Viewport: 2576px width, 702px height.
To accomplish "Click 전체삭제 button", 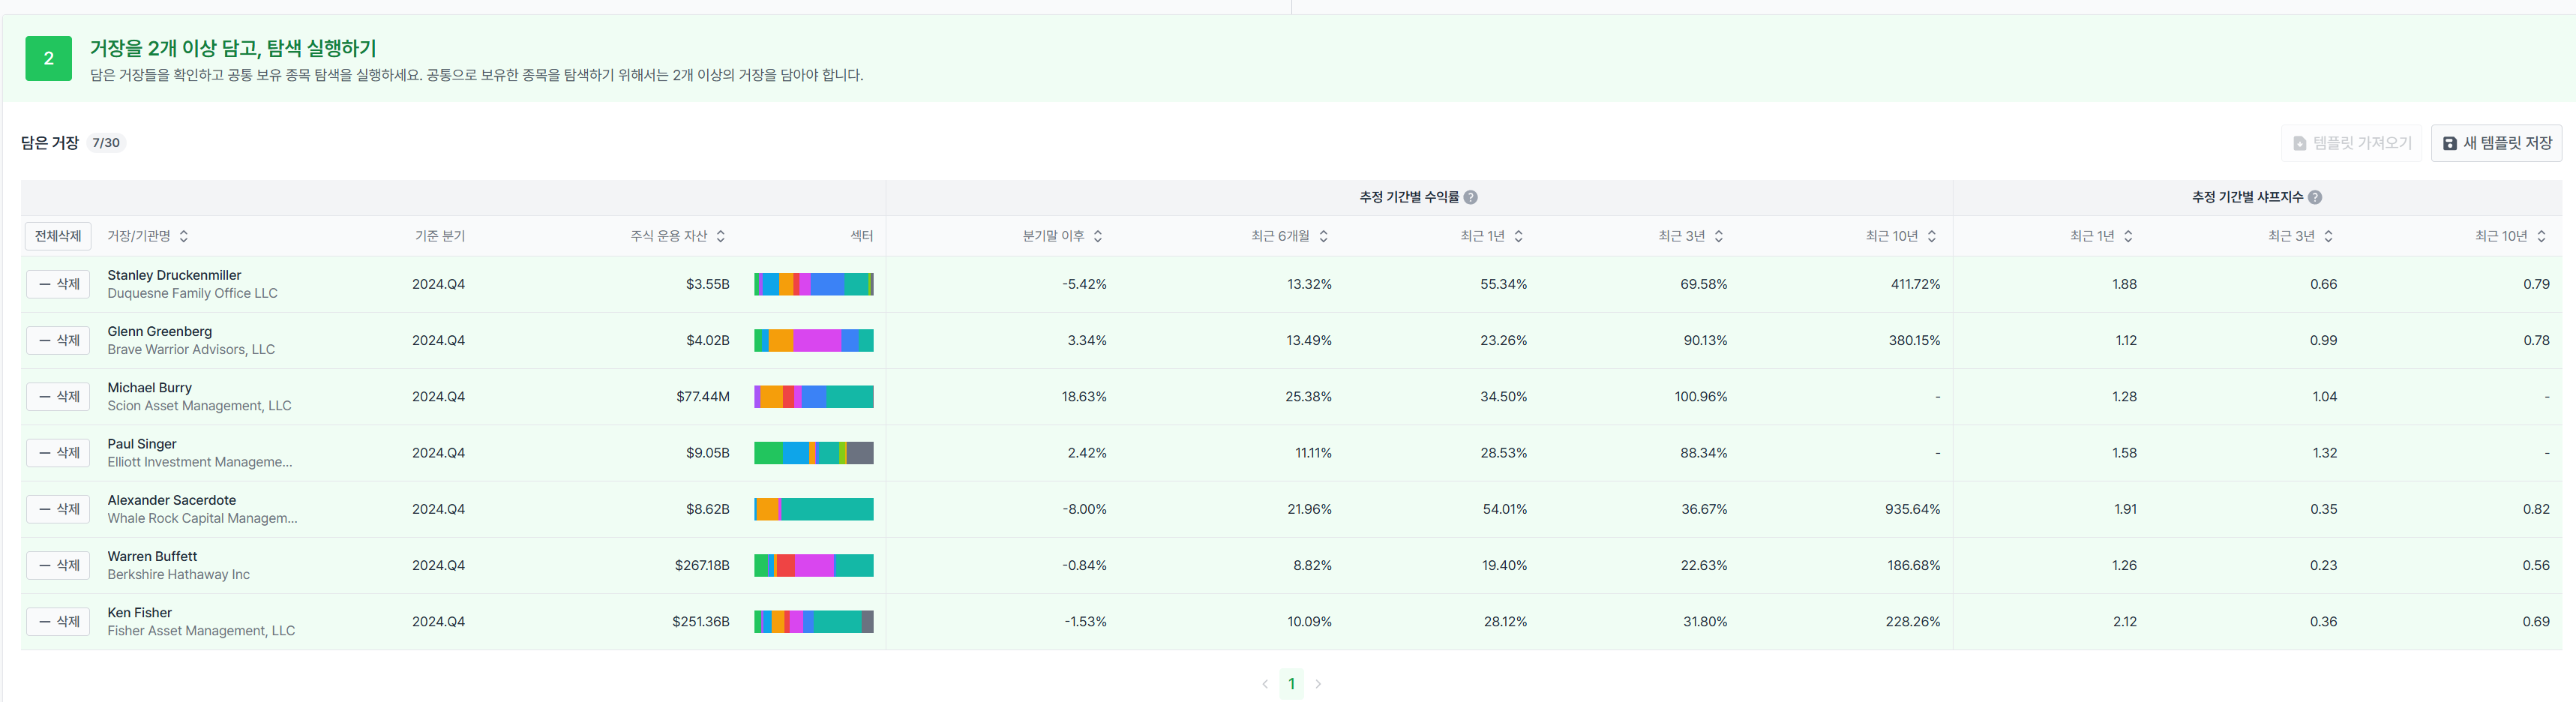I will 58,237.
